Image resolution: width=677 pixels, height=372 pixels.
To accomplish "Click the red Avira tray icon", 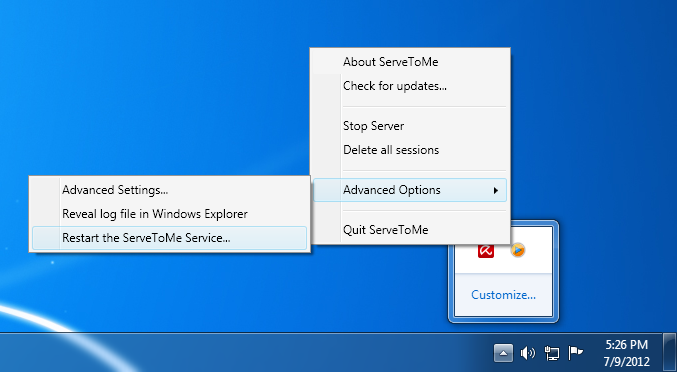I will [x=486, y=250].
